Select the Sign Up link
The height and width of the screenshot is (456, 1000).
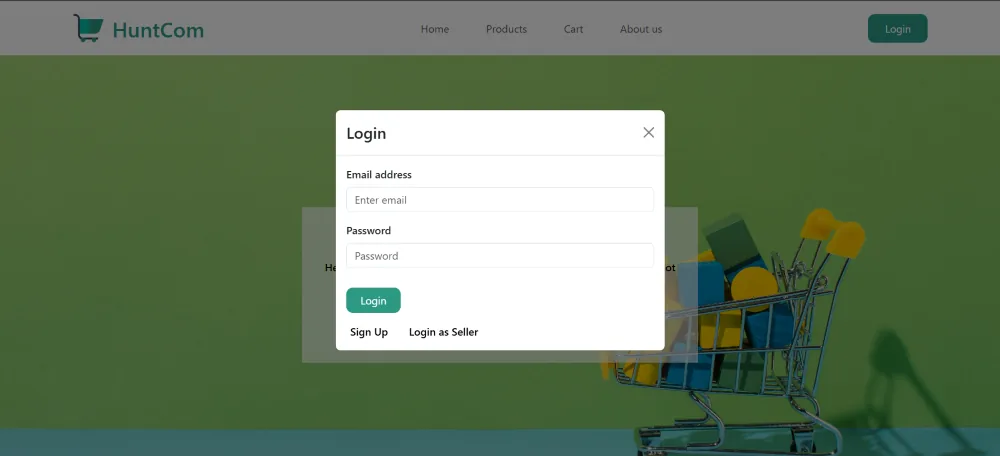click(369, 332)
